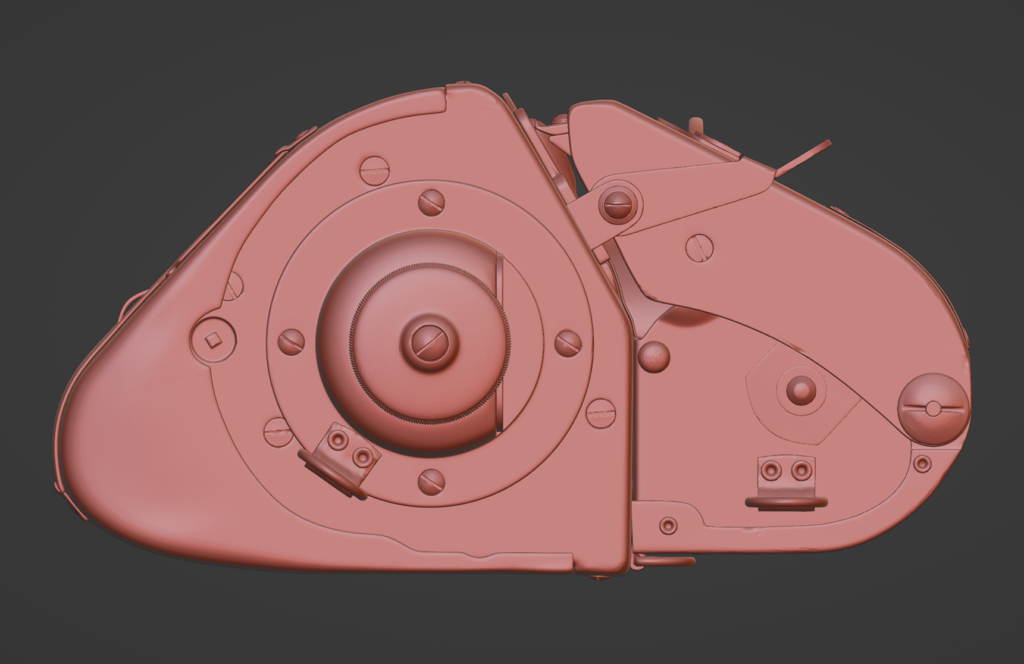Click the hinge screw at the top right
Viewport: 1024px width, 664px height.
tap(618, 204)
